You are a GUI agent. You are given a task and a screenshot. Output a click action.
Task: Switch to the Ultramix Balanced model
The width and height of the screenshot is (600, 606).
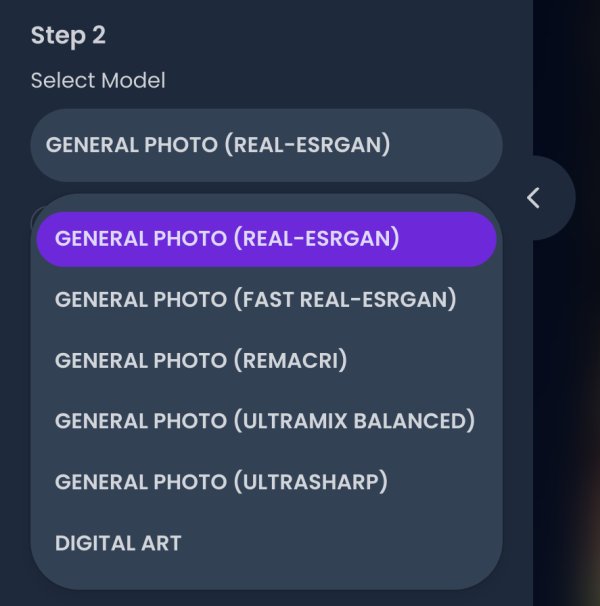click(x=266, y=421)
